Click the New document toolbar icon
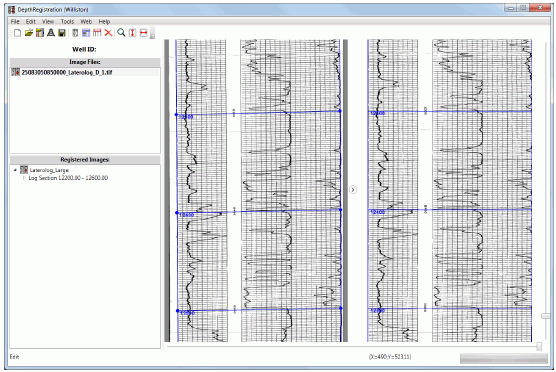This screenshot has width=556, height=372. [x=17, y=33]
